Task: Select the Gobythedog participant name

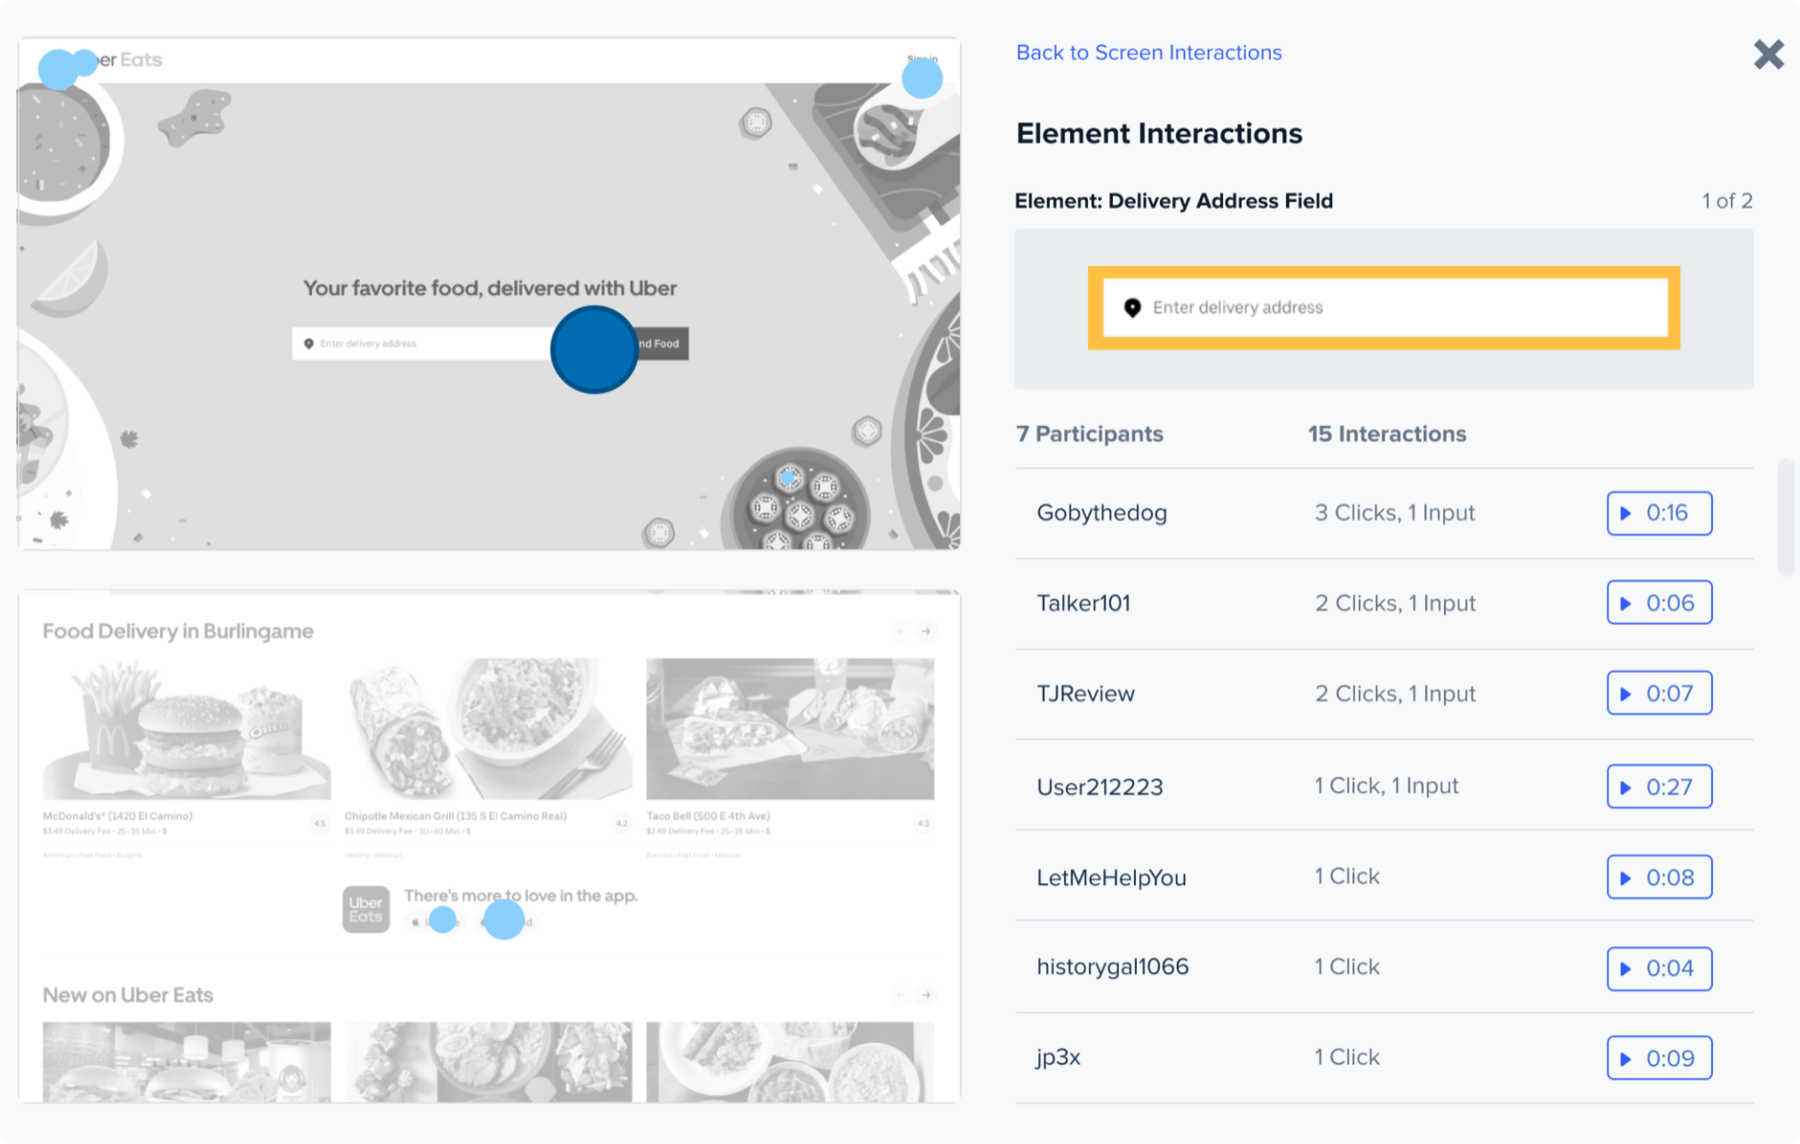Action: click(1101, 513)
